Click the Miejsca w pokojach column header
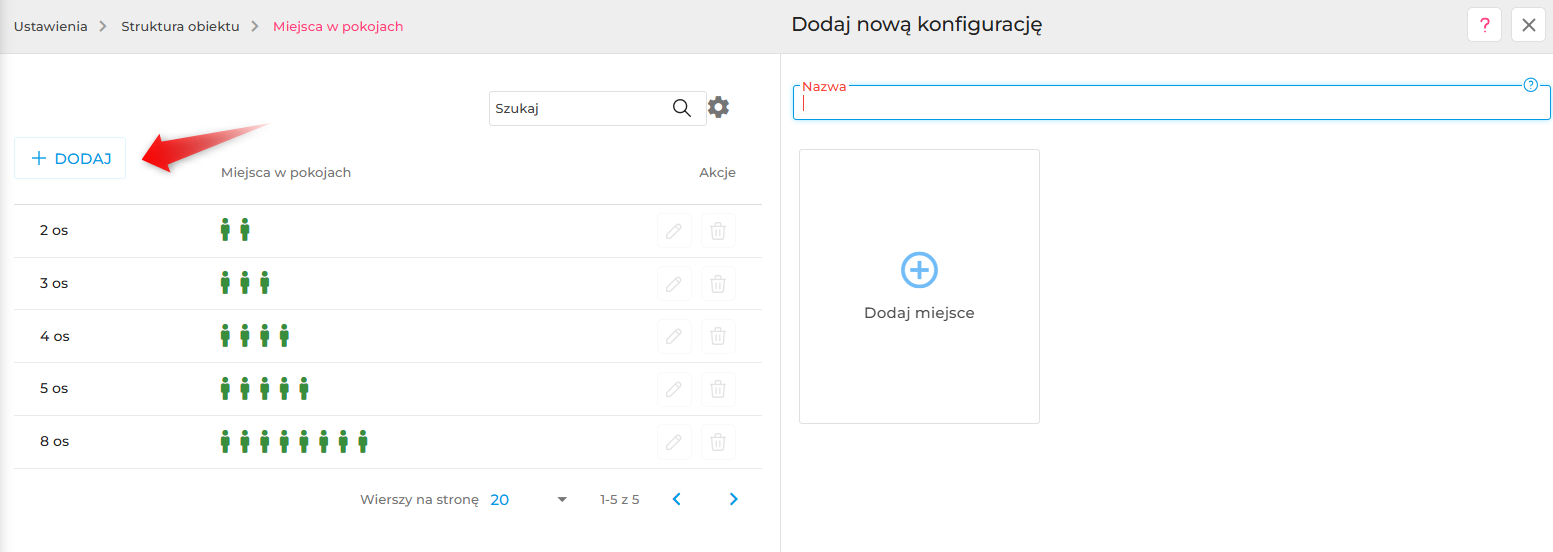 pos(286,173)
